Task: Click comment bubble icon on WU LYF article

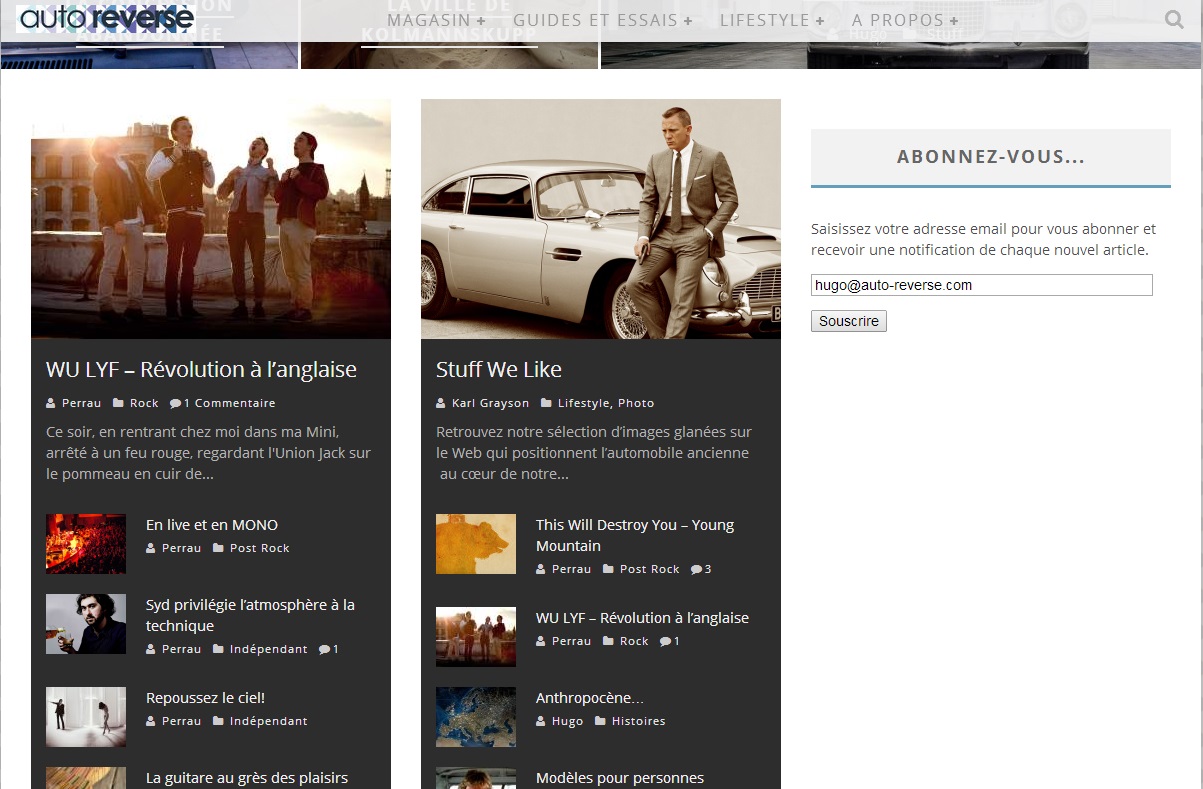Action: (x=176, y=403)
